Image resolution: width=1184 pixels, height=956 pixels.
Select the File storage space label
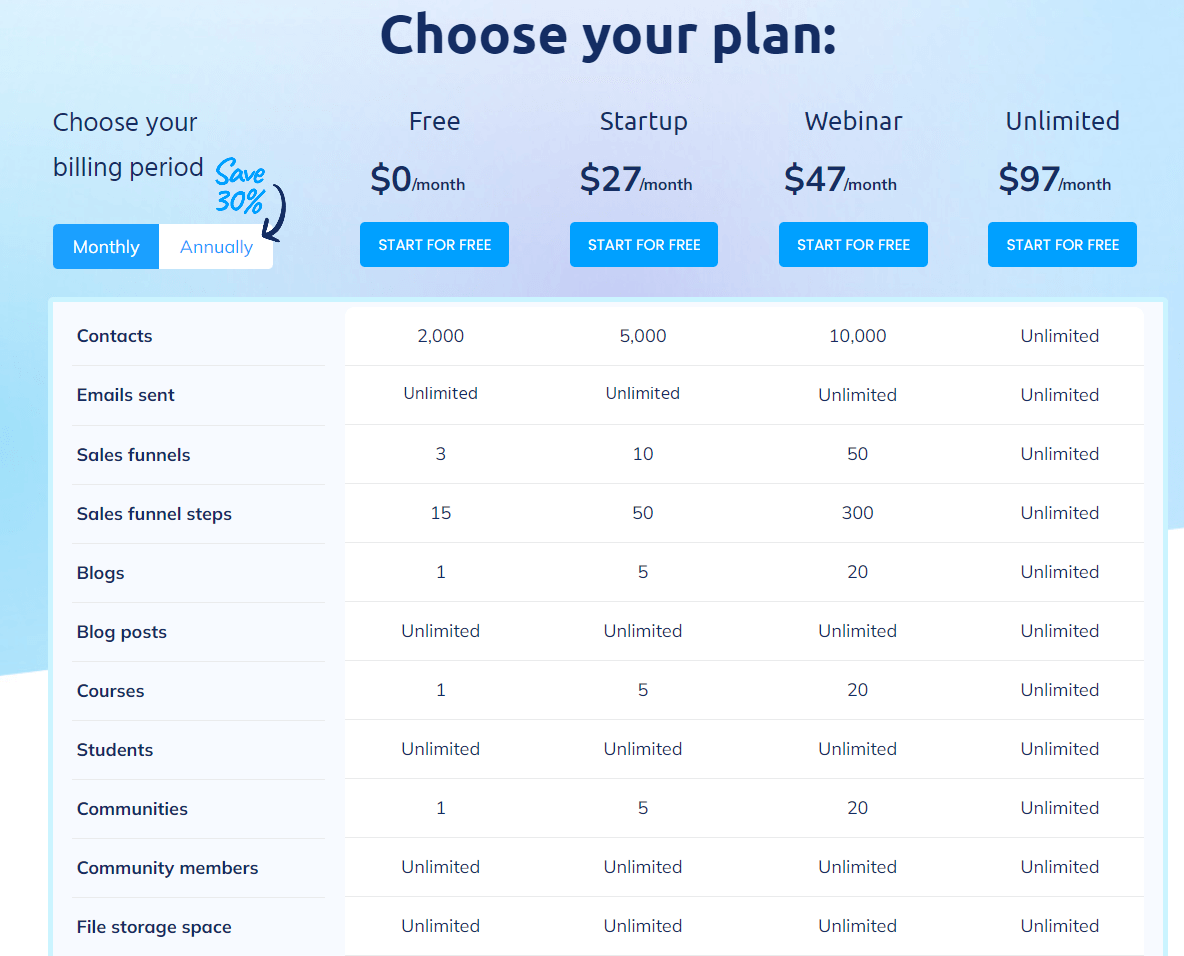[x=154, y=926]
